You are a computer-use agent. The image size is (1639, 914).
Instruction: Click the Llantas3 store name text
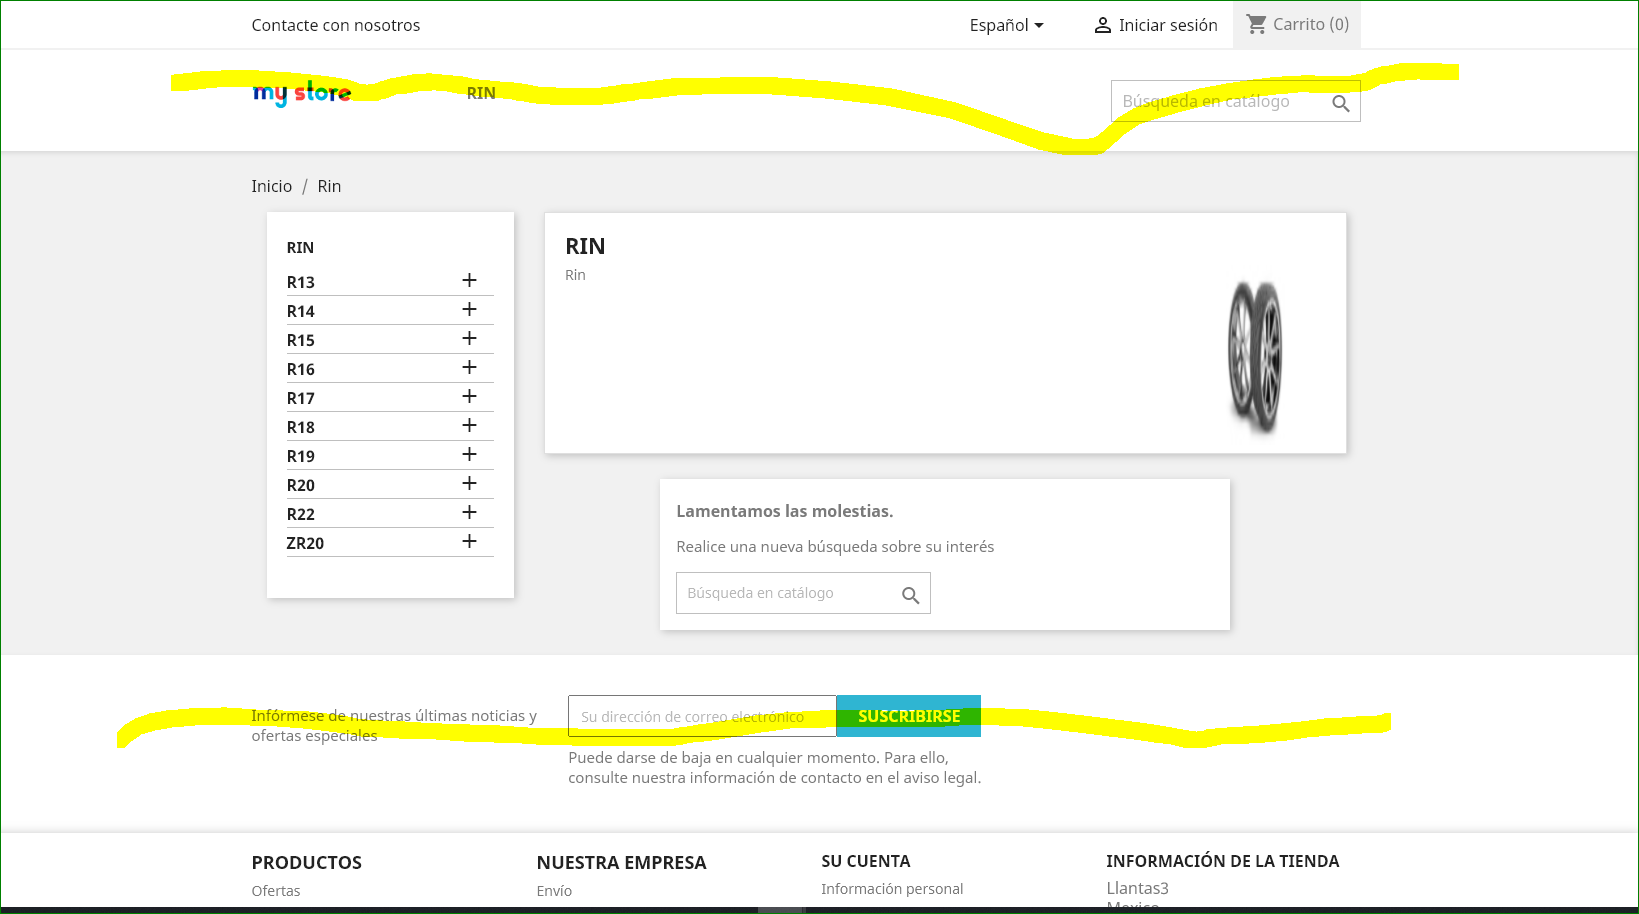[x=1137, y=888]
